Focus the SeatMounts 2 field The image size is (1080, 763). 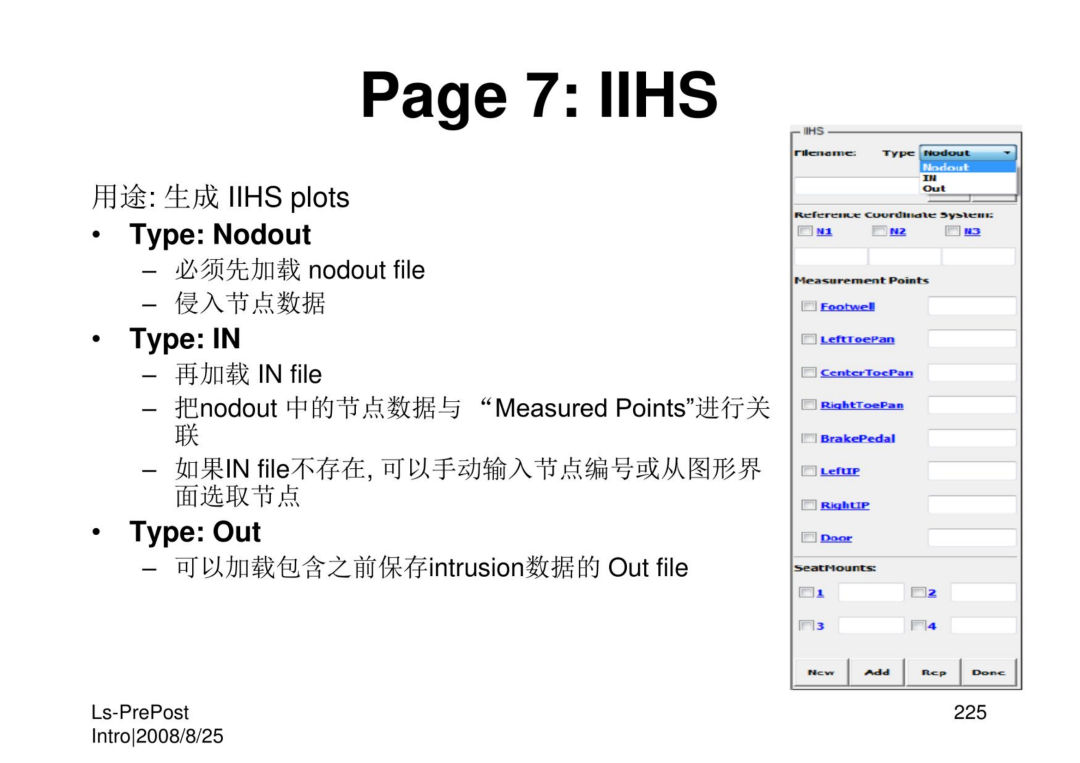(x=984, y=592)
